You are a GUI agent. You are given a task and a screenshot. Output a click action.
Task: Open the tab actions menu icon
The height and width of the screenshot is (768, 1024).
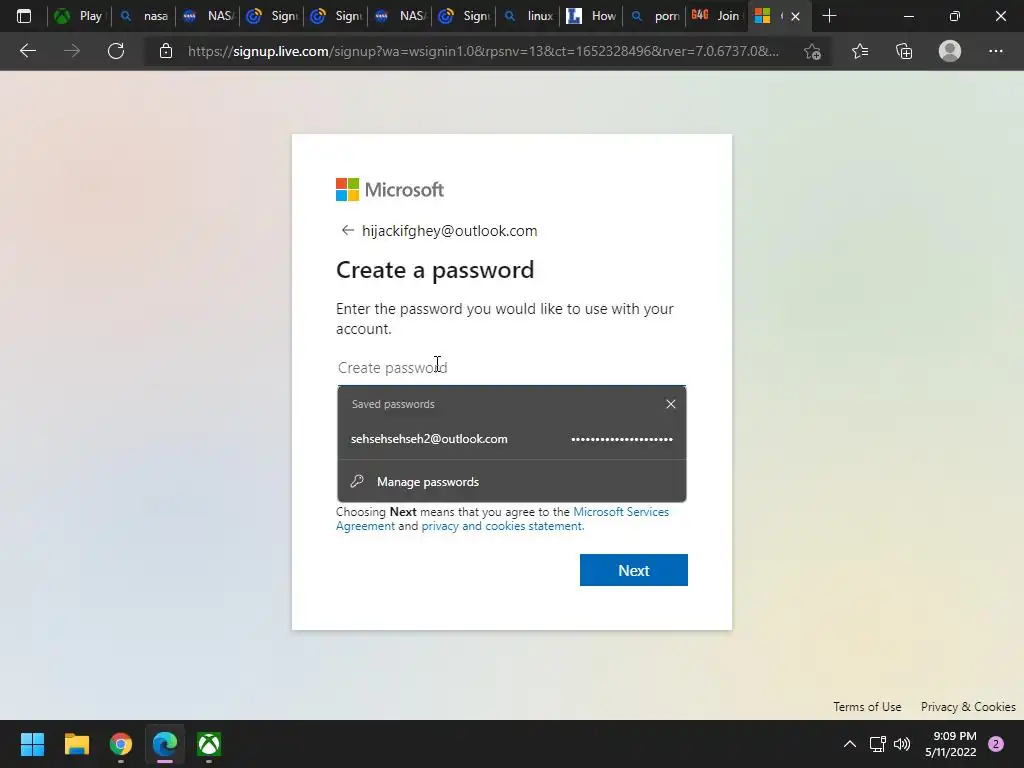24,16
